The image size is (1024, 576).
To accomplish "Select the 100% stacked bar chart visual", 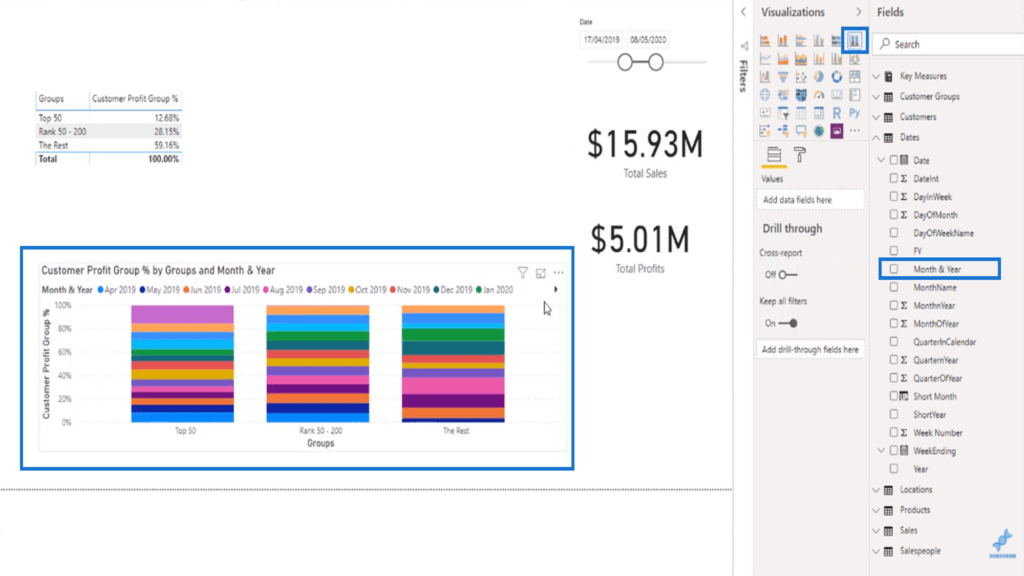I will (x=837, y=41).
